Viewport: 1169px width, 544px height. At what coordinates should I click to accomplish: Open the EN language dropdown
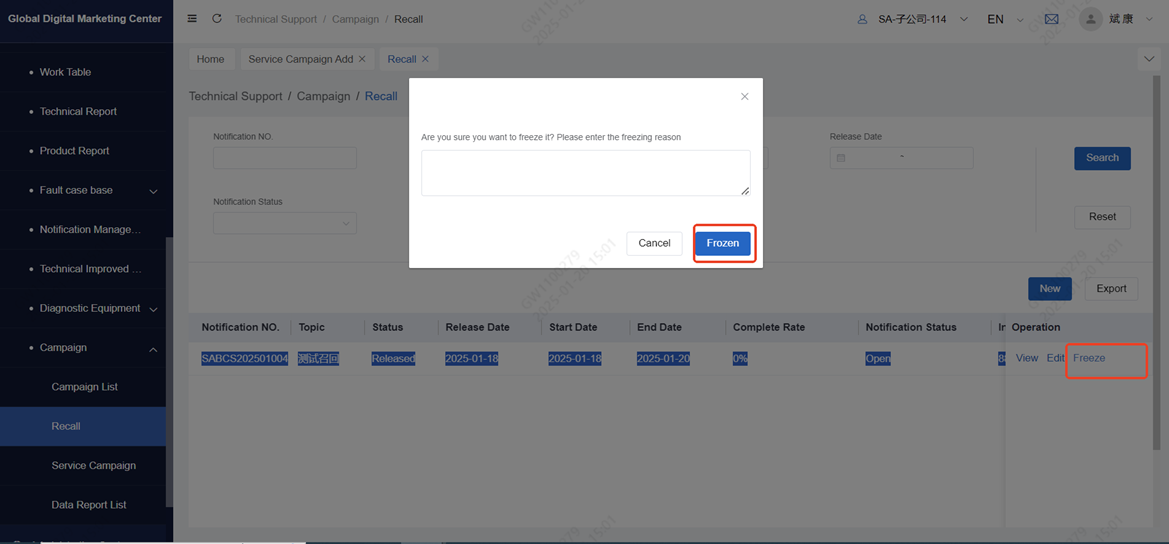1004,19
